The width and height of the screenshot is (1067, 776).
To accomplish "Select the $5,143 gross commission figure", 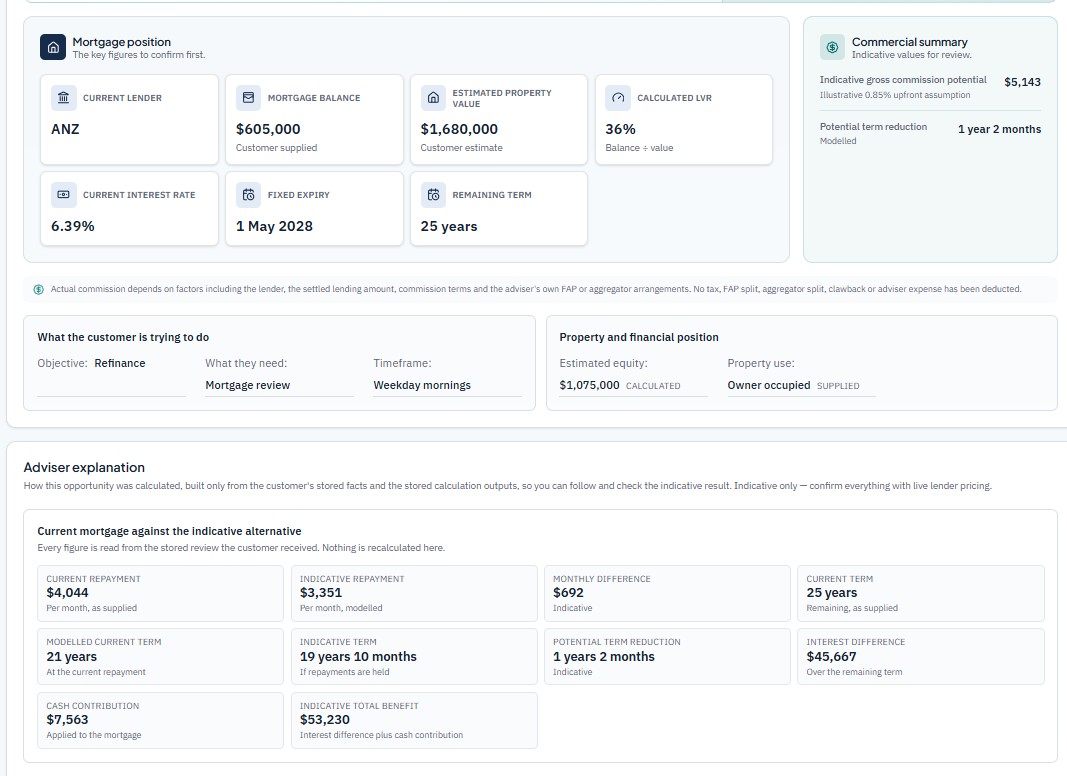I will (1022, 82).
